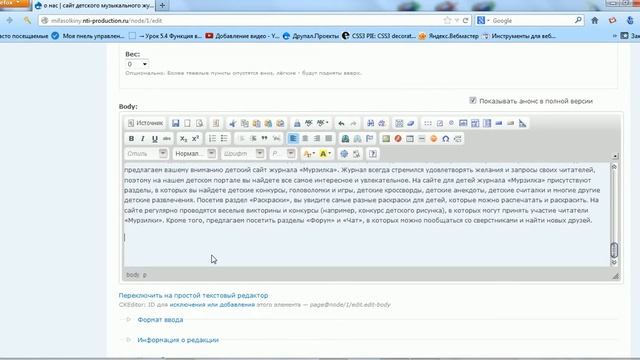Insert a bulleted list

(224, 139)
